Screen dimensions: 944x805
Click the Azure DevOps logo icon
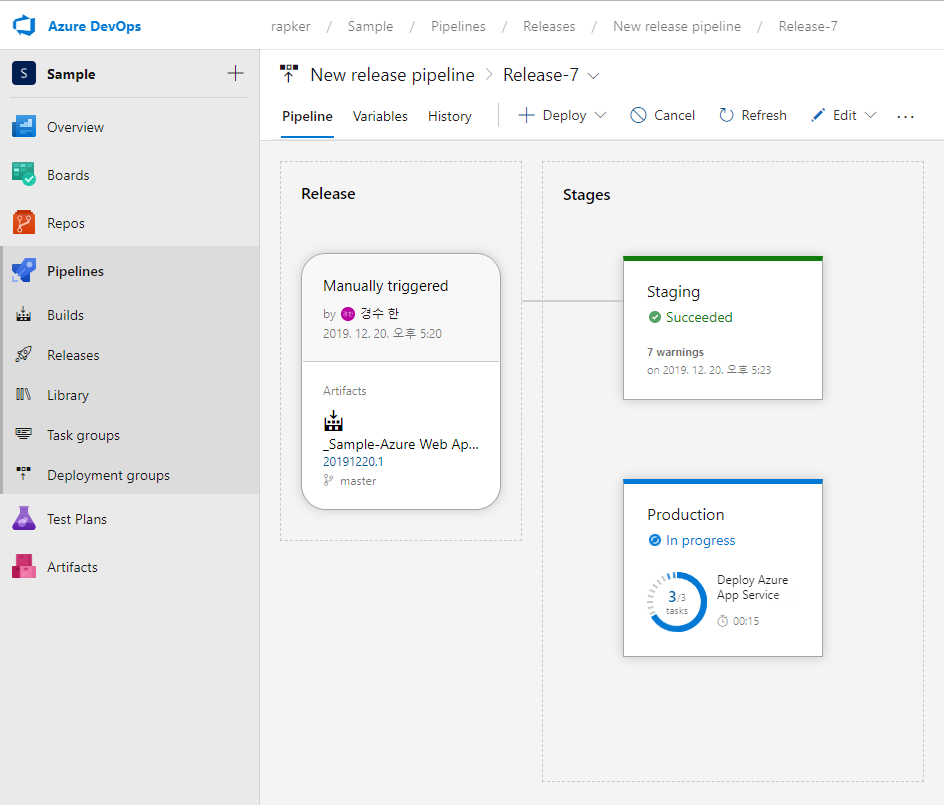(24, 26)
